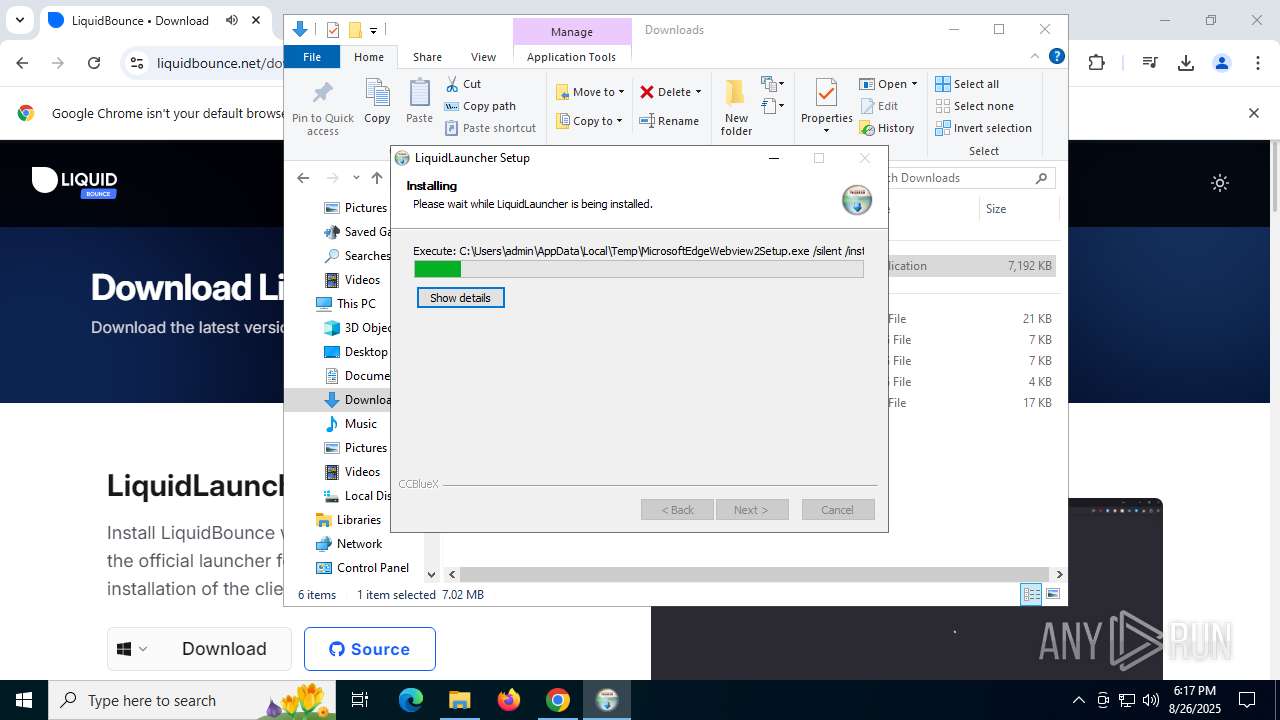Select Control Panel in the navigation tree

coord(362,568)
